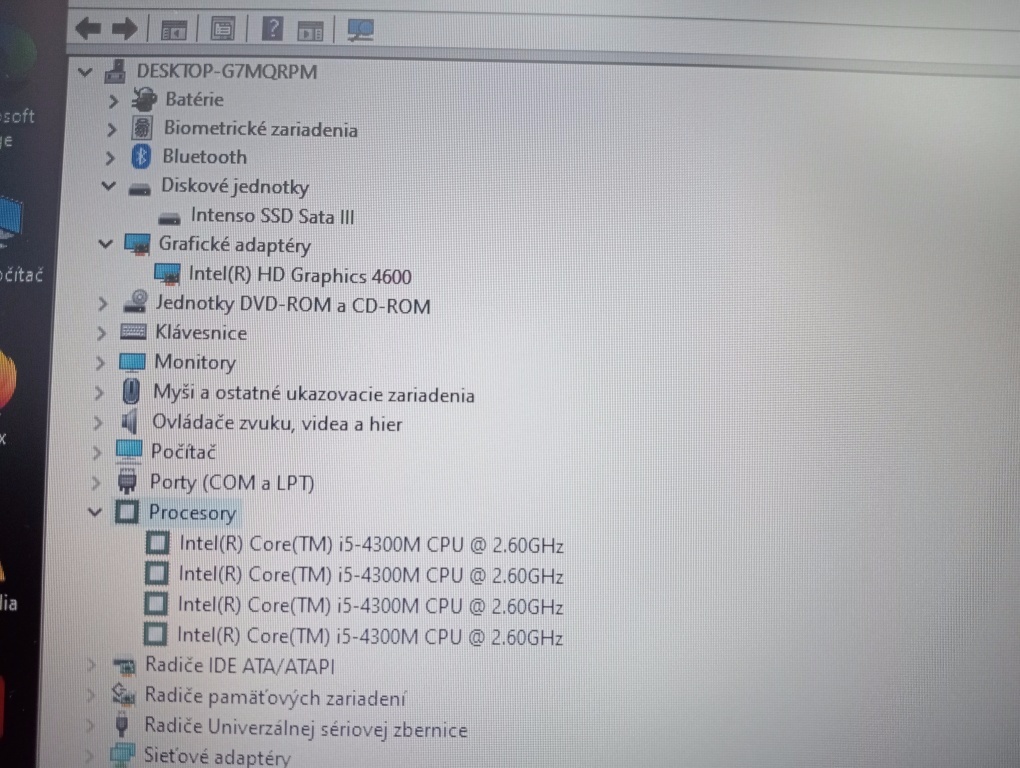Select the second i5-4300M CPU entry
The height and width of the screenshot is (768, 1020).
371,575
